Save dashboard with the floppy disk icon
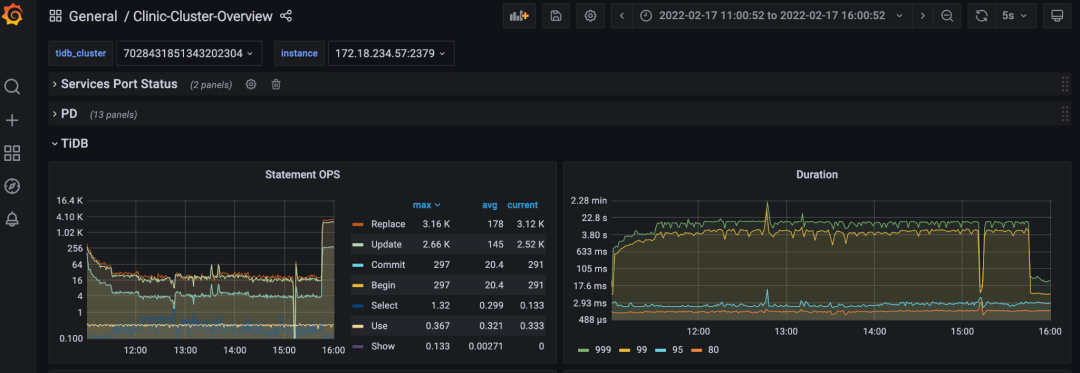Image resolution: width=1080 pixels, height=373 pixels. [556, 16]
